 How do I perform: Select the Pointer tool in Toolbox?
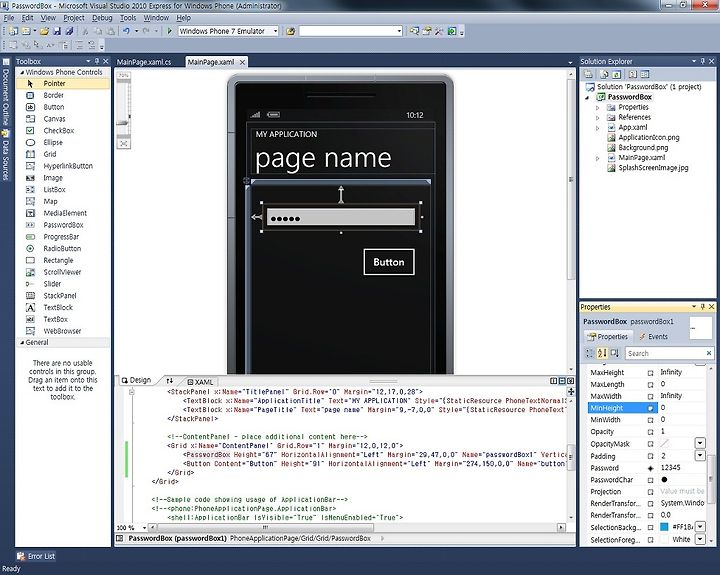pyautogui.click(x=63, y=83)
